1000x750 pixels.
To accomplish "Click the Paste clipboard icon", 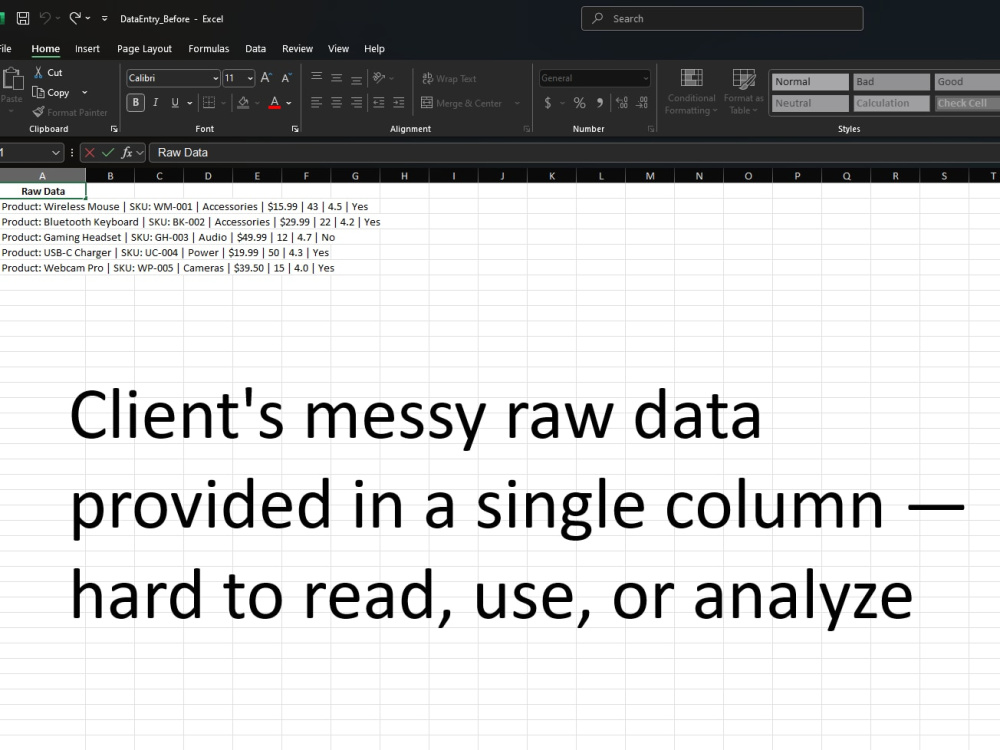I will pos(12,80).
